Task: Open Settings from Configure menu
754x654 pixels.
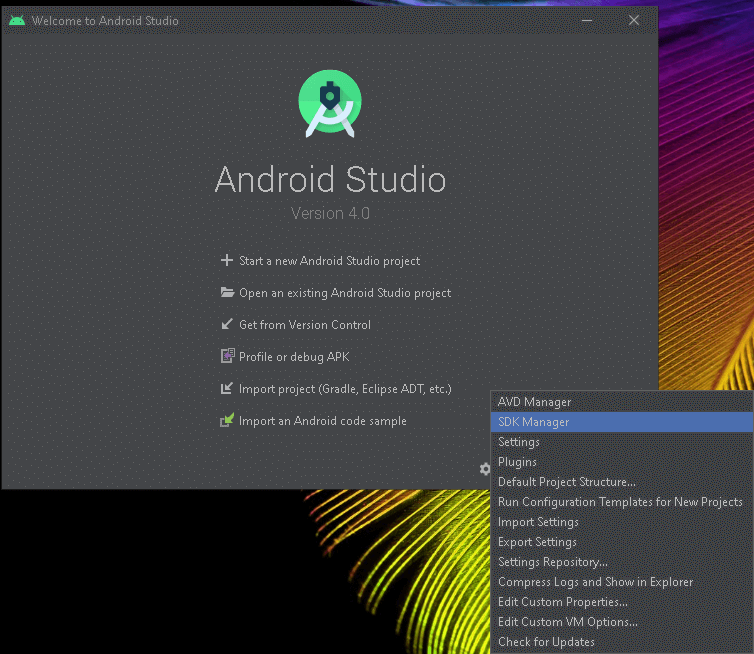Action: coord(622,441)
